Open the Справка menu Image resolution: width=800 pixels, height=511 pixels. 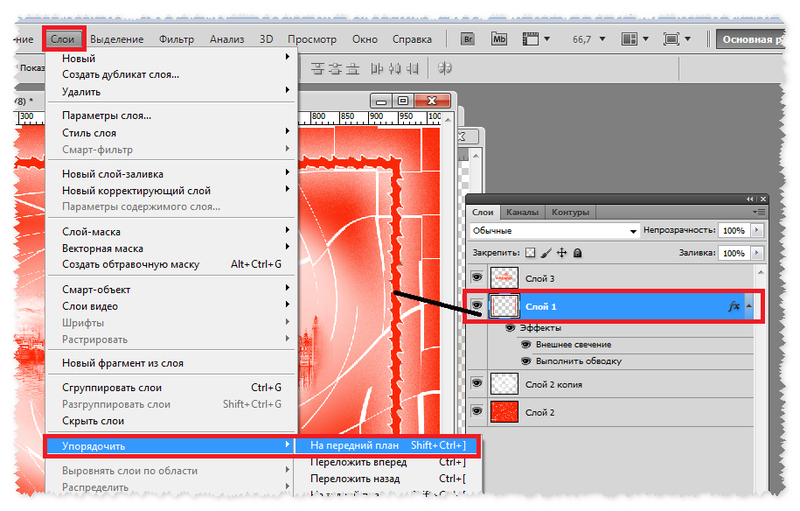click(412, 39)
